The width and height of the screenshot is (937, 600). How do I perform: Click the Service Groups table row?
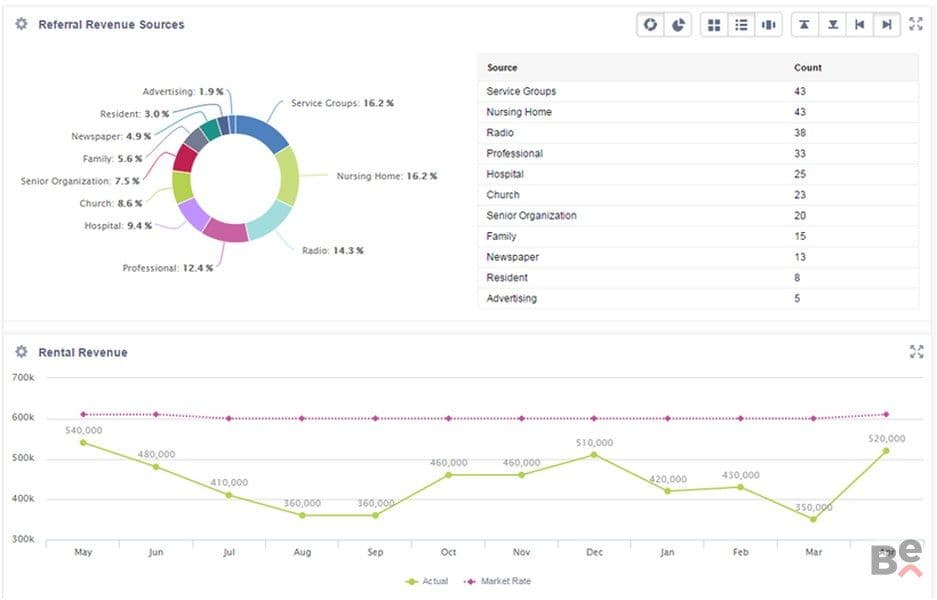698,91
